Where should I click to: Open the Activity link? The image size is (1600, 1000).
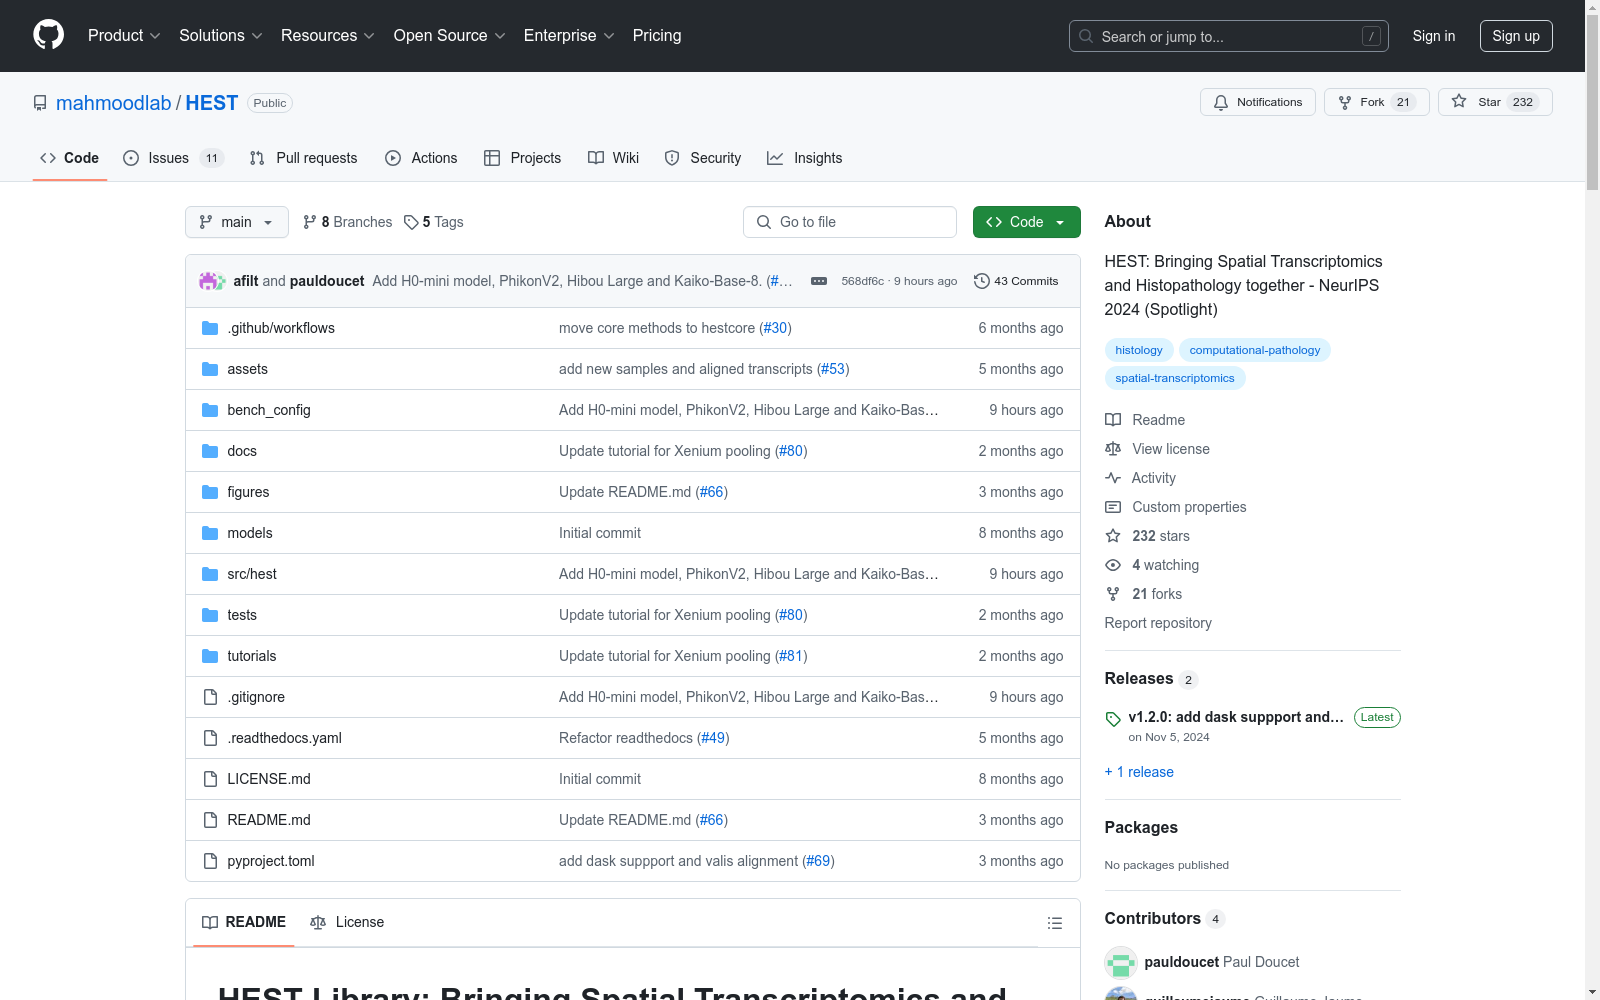1140,478
